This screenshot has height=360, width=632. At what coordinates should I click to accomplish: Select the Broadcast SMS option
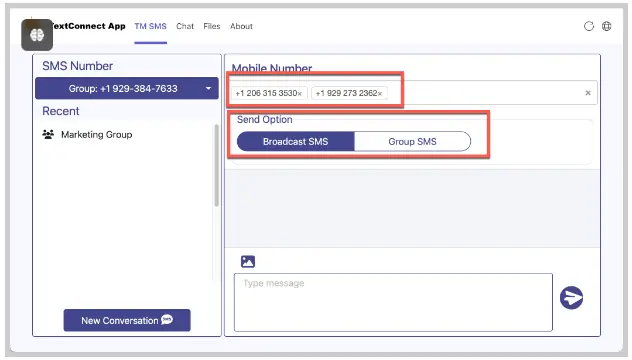coord(295,142)
